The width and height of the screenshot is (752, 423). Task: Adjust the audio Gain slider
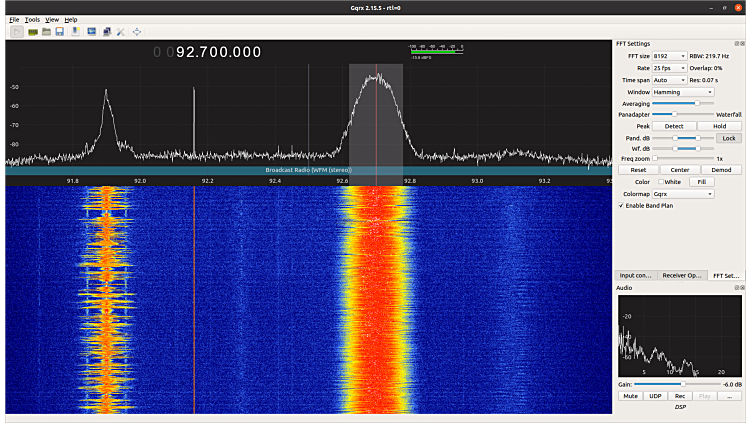point(682,383)
